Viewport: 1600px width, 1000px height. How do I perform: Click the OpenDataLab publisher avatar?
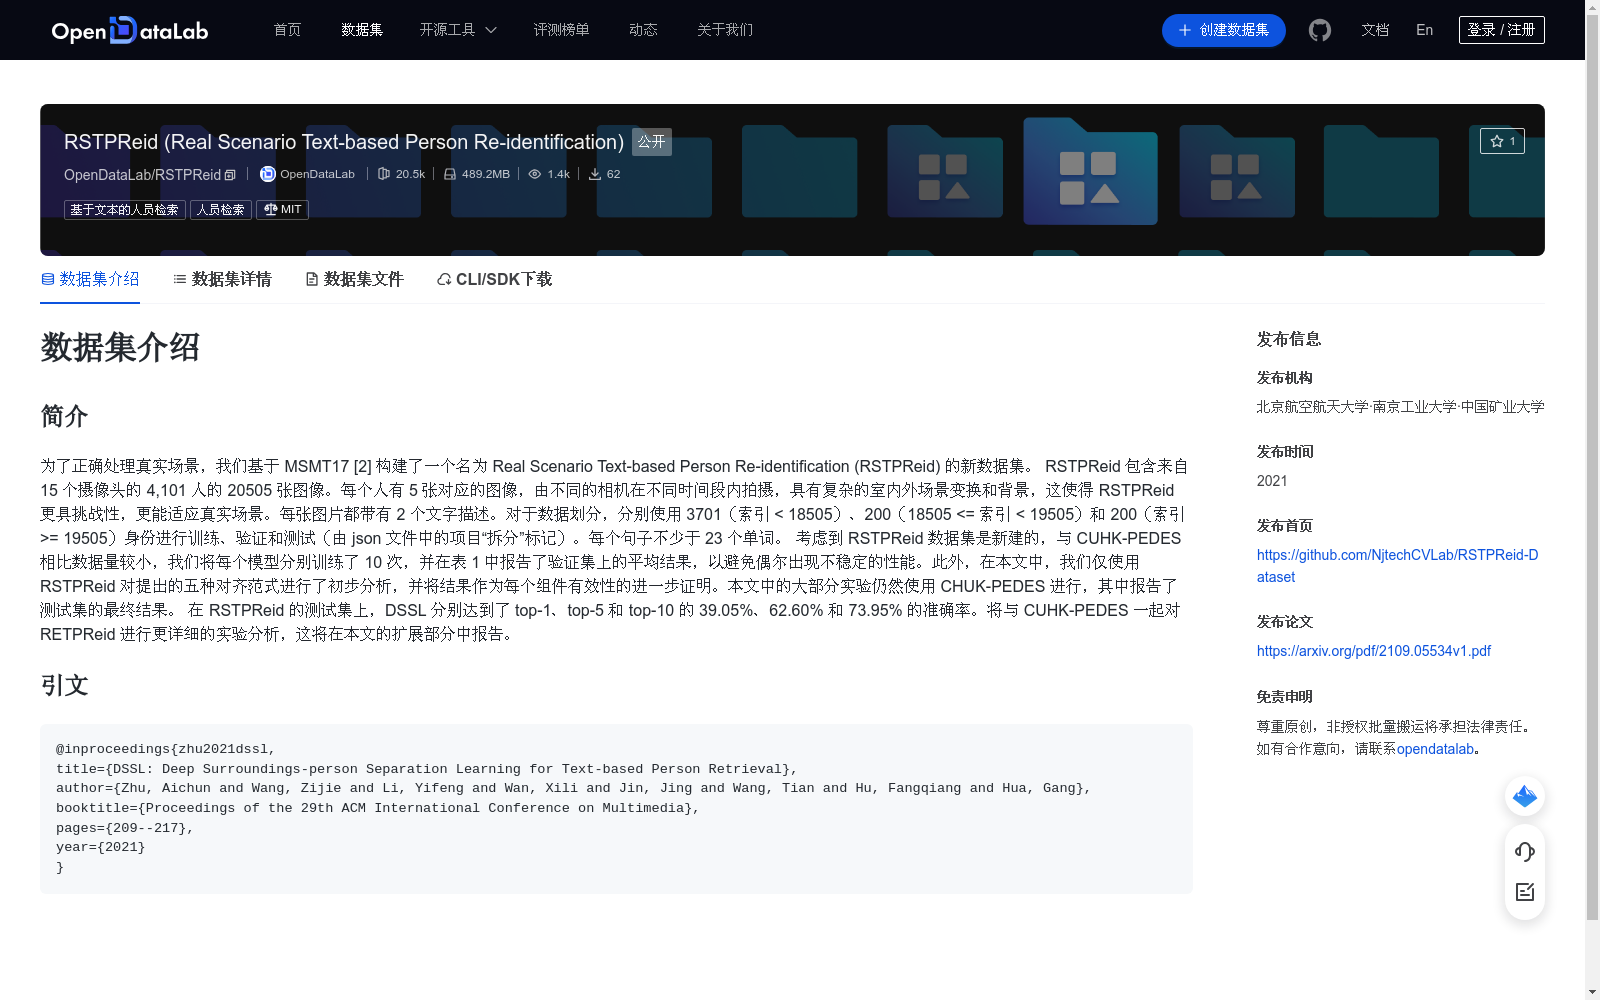(267, 174)
